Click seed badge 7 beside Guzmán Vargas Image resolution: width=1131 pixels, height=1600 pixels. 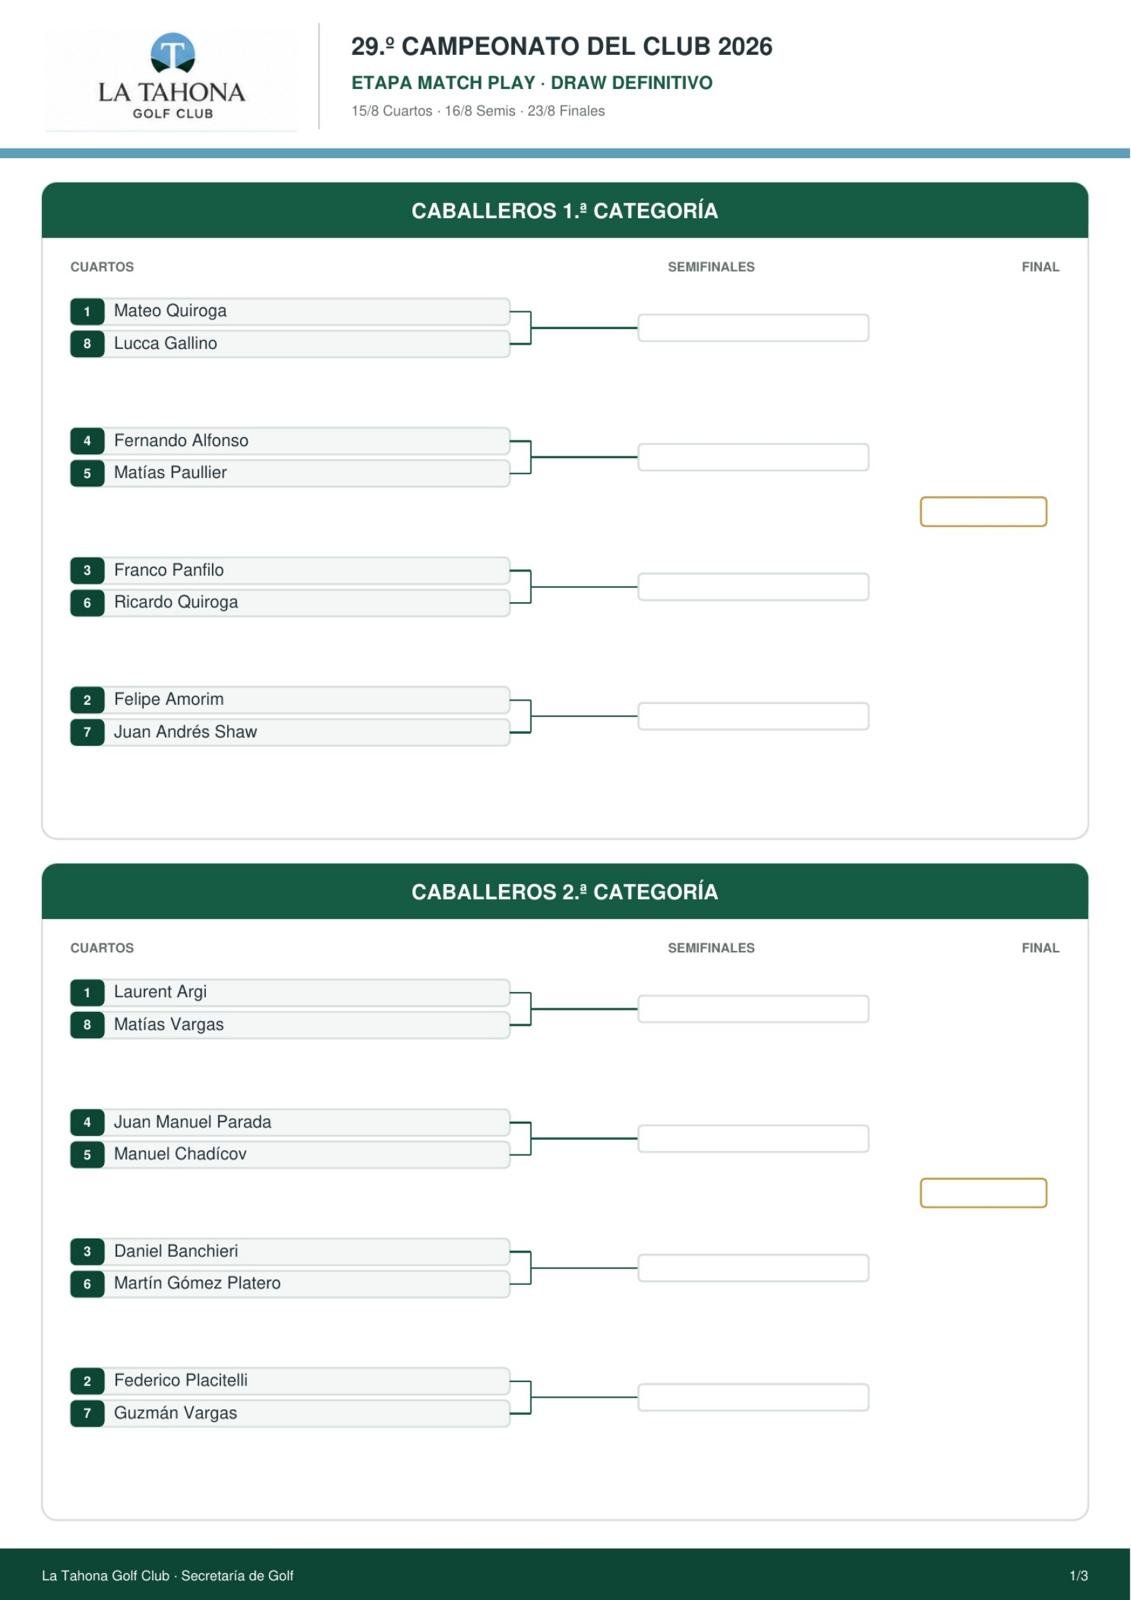click(x=87, y=1413)
